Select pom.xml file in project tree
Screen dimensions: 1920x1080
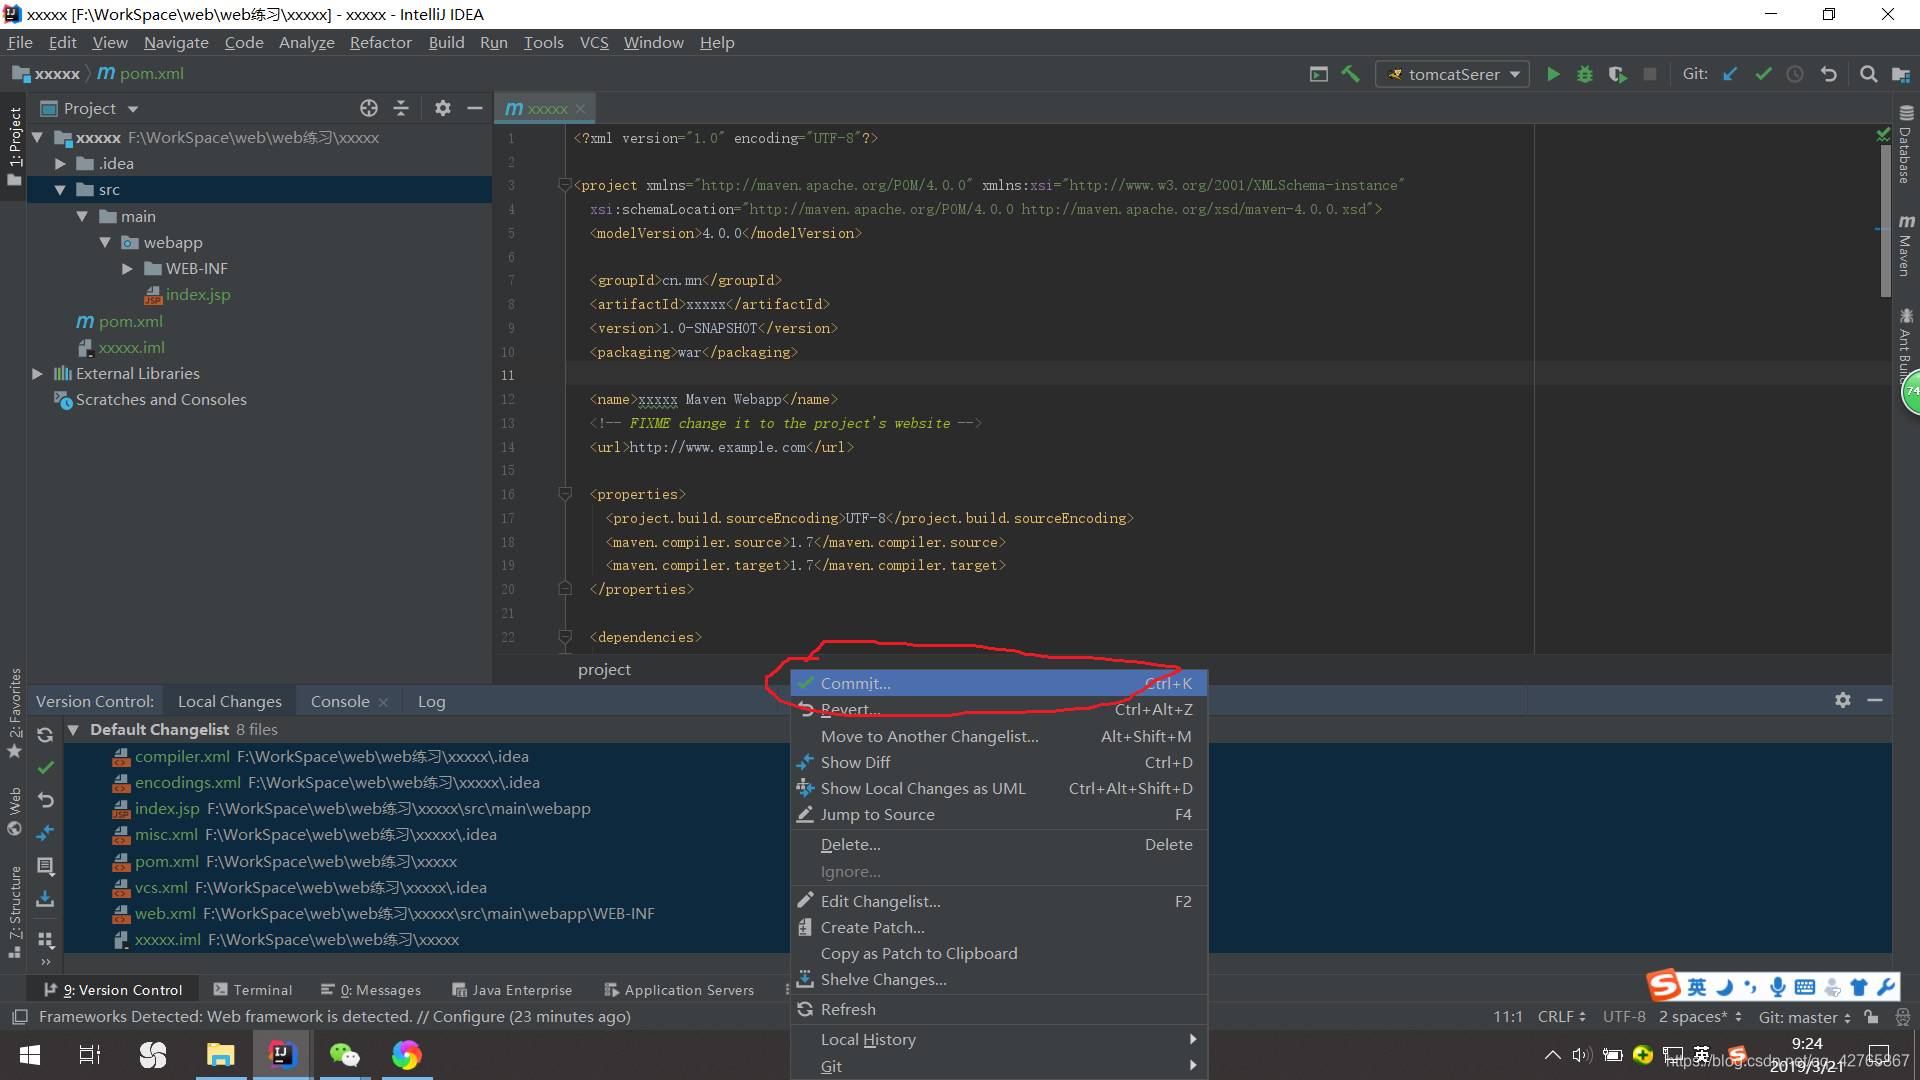[130, 321]
